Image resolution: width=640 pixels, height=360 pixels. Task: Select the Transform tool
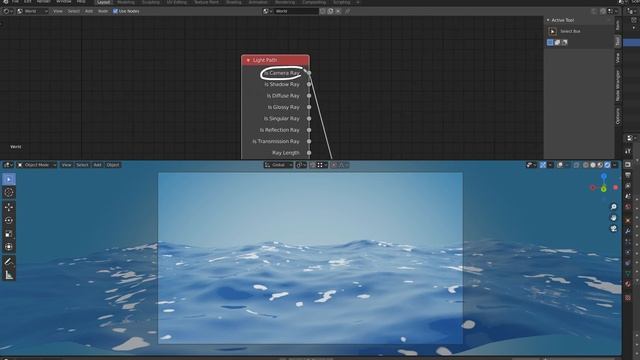coord(9,247)
